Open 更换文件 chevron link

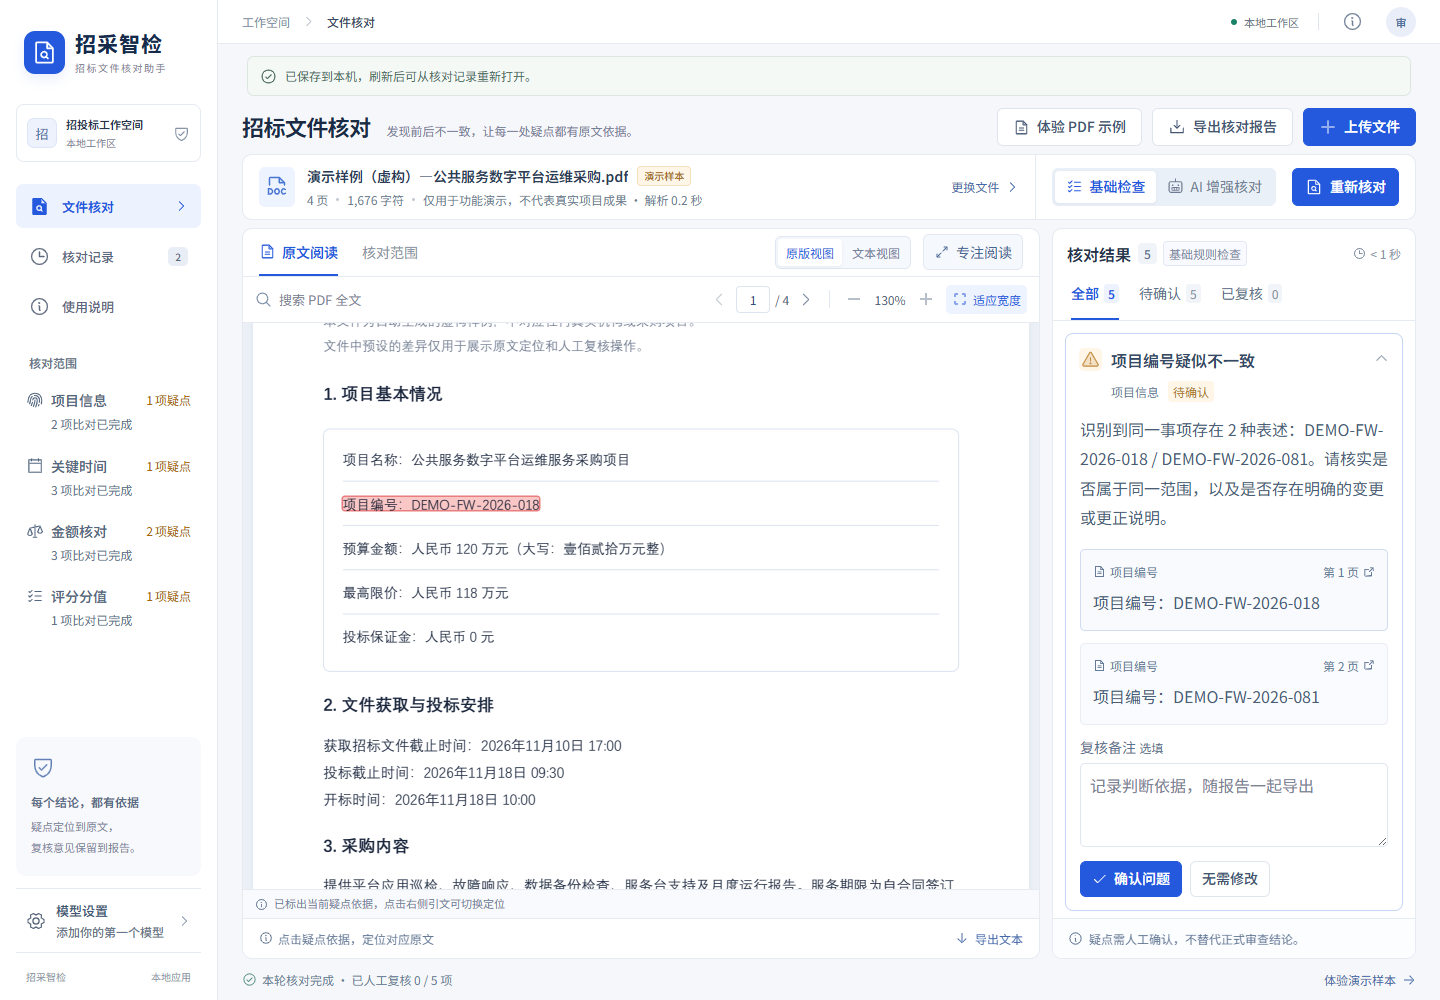984,187
